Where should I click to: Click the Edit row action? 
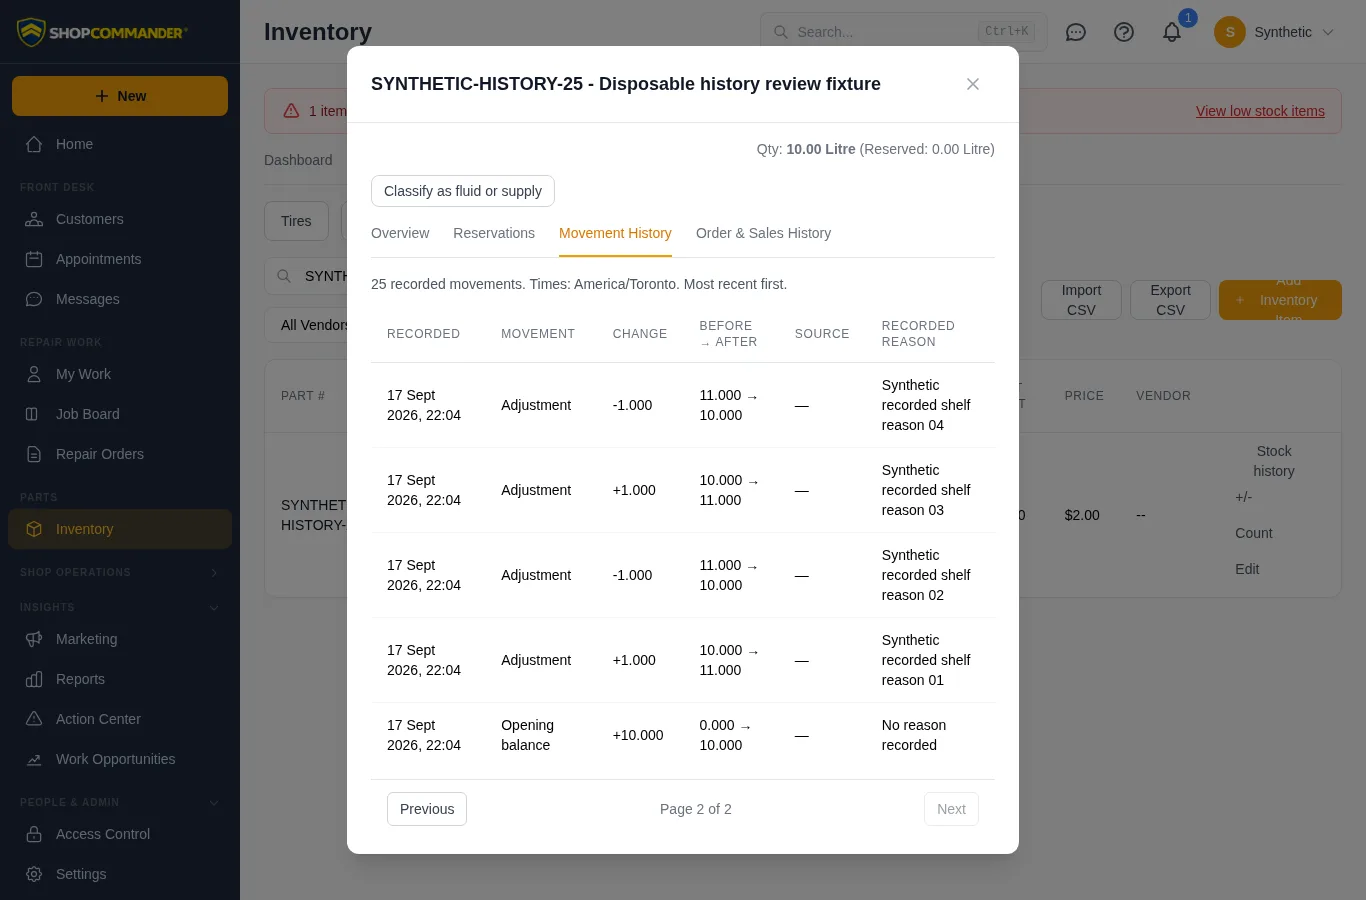[x=1247, y=569]
